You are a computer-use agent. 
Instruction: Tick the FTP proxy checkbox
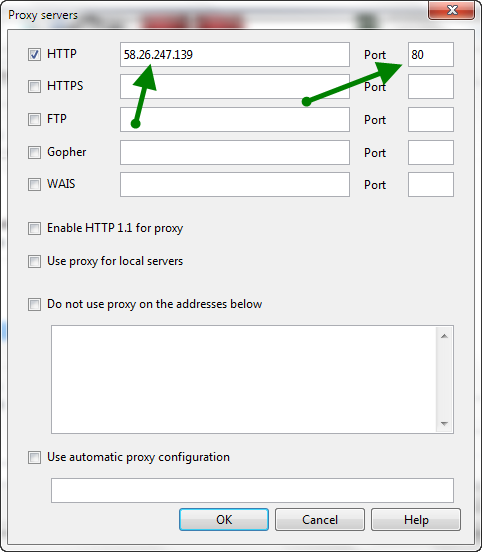point(34,119)
